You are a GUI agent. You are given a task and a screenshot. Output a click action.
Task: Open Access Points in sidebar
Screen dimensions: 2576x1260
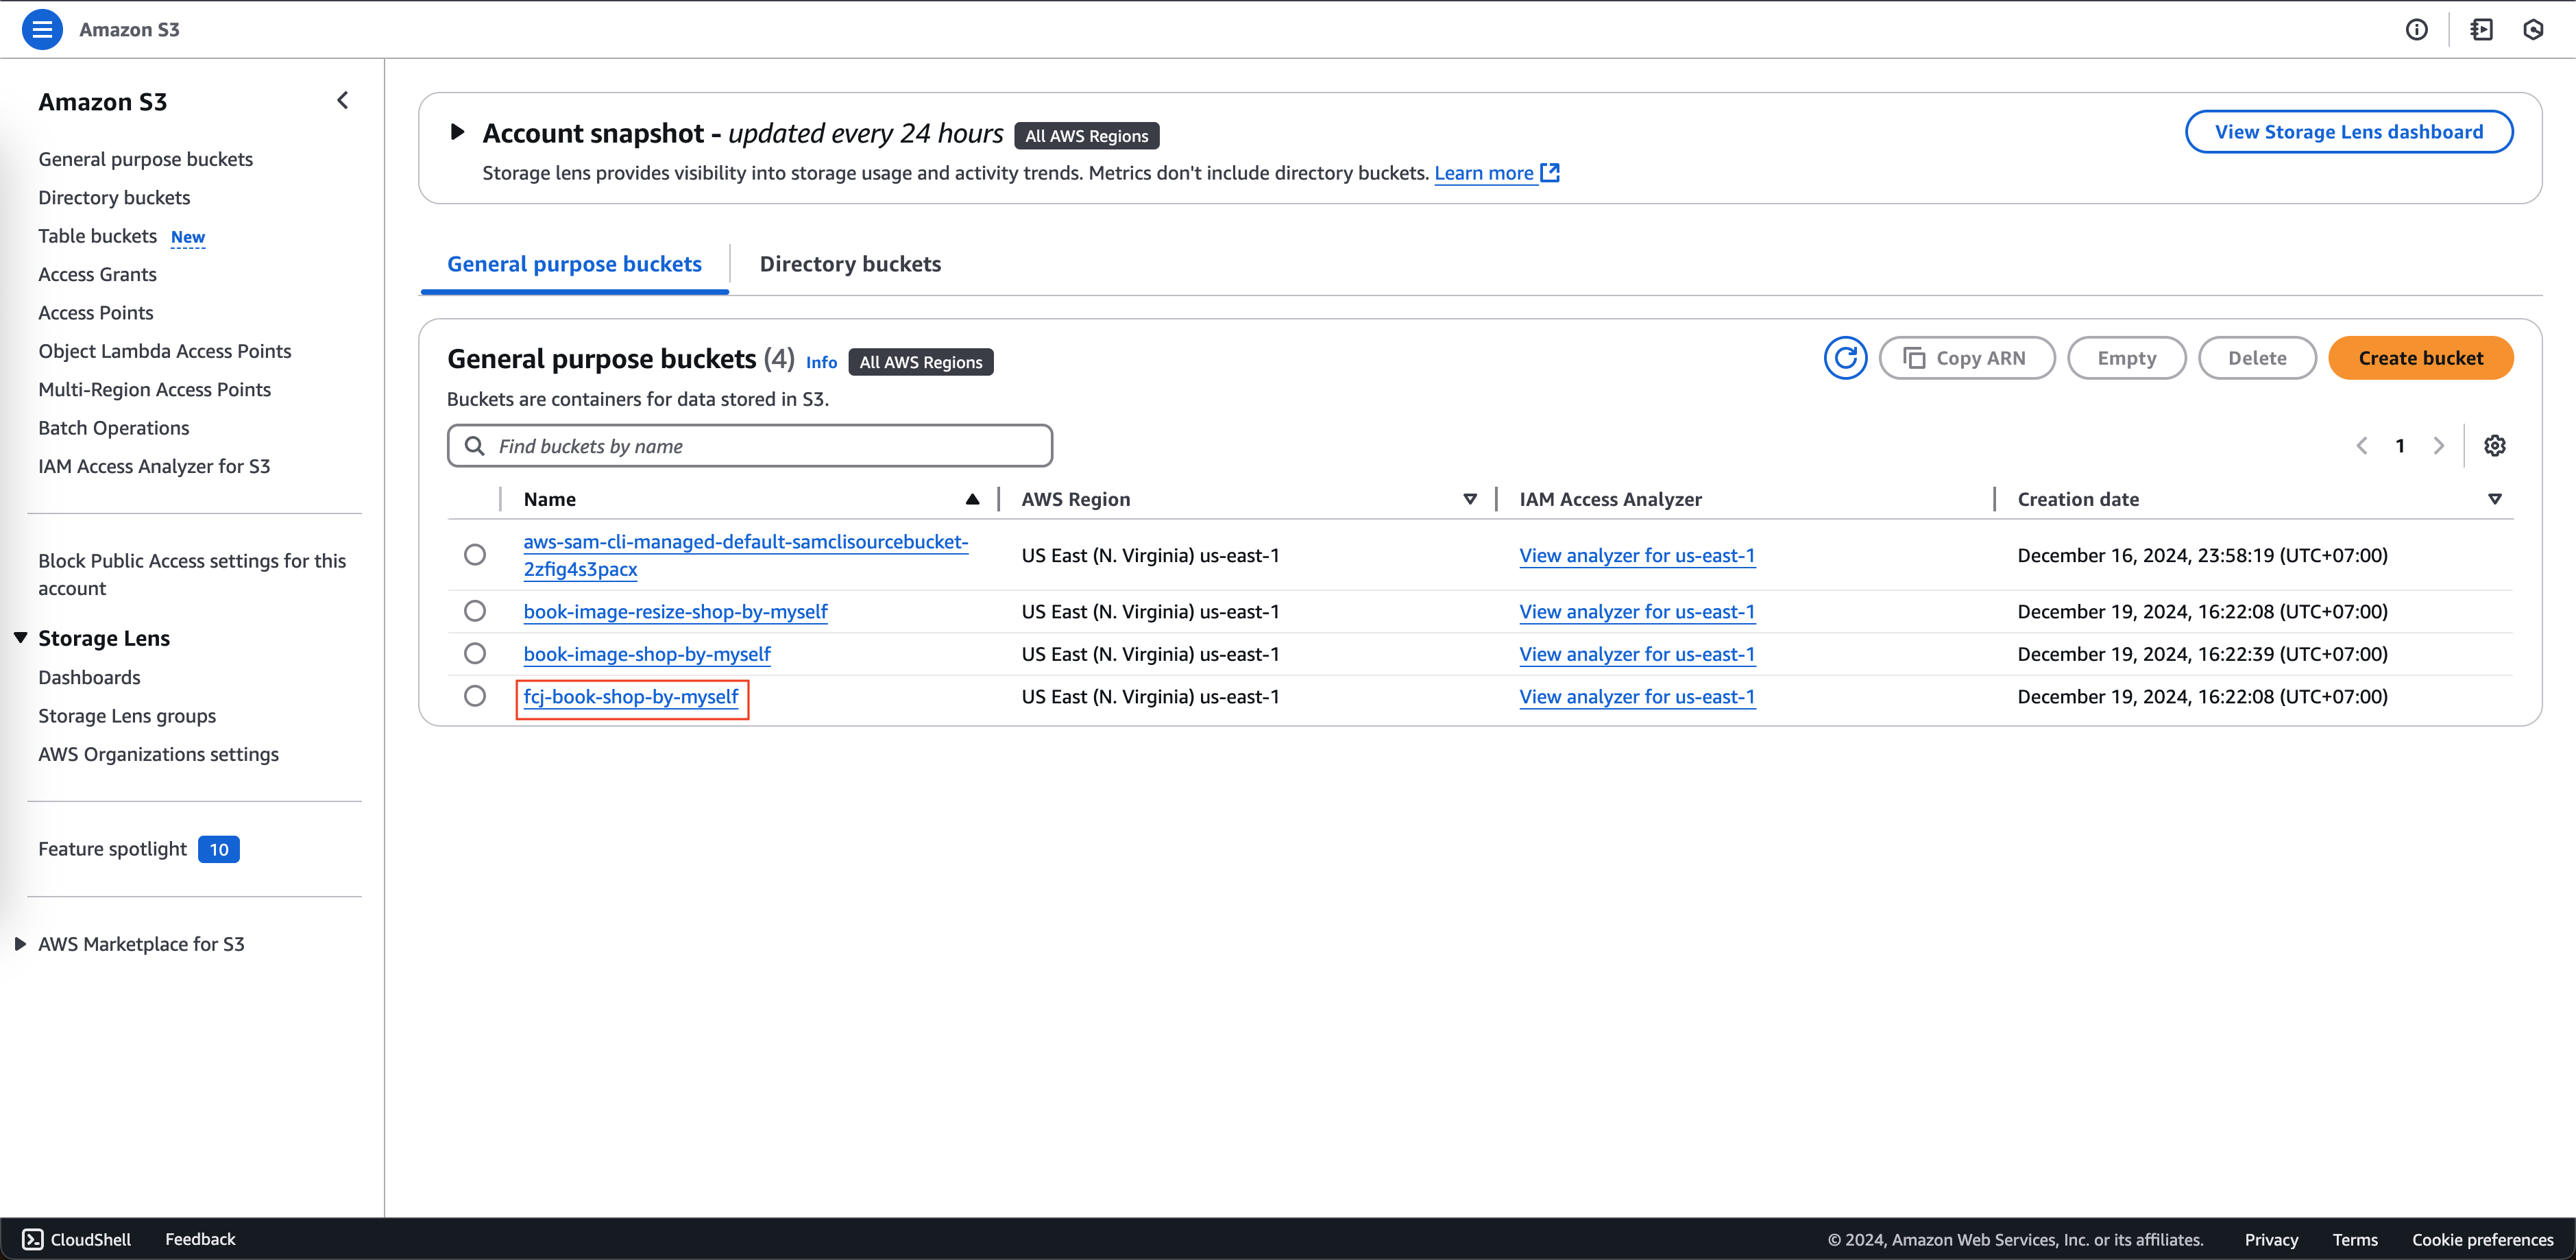[96, 313]
